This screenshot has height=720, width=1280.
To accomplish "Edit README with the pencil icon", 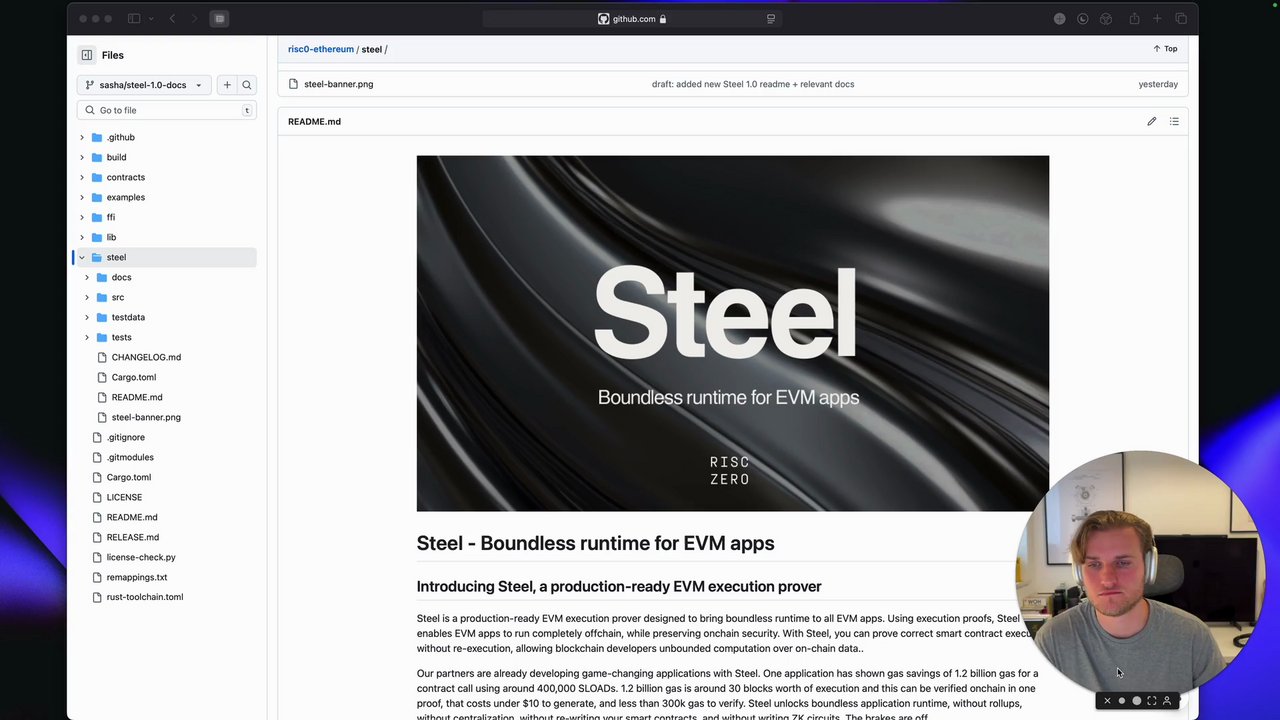I will coord(1152,121).
